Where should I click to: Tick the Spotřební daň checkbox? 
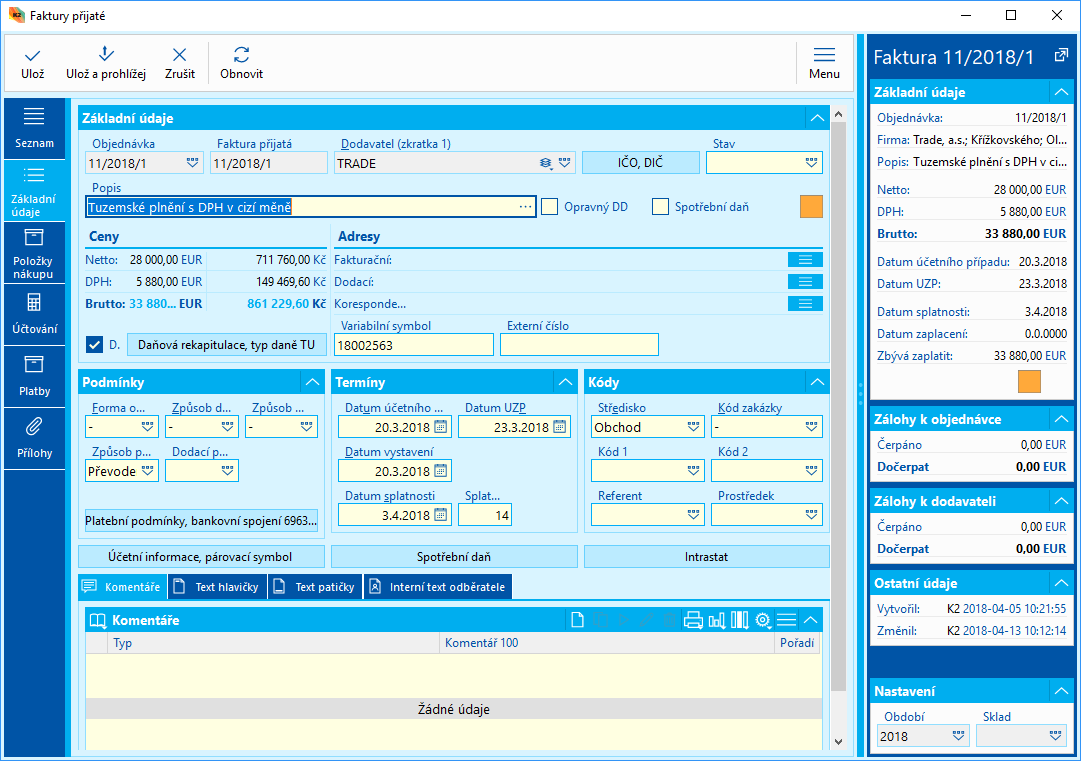coord(660,207)
